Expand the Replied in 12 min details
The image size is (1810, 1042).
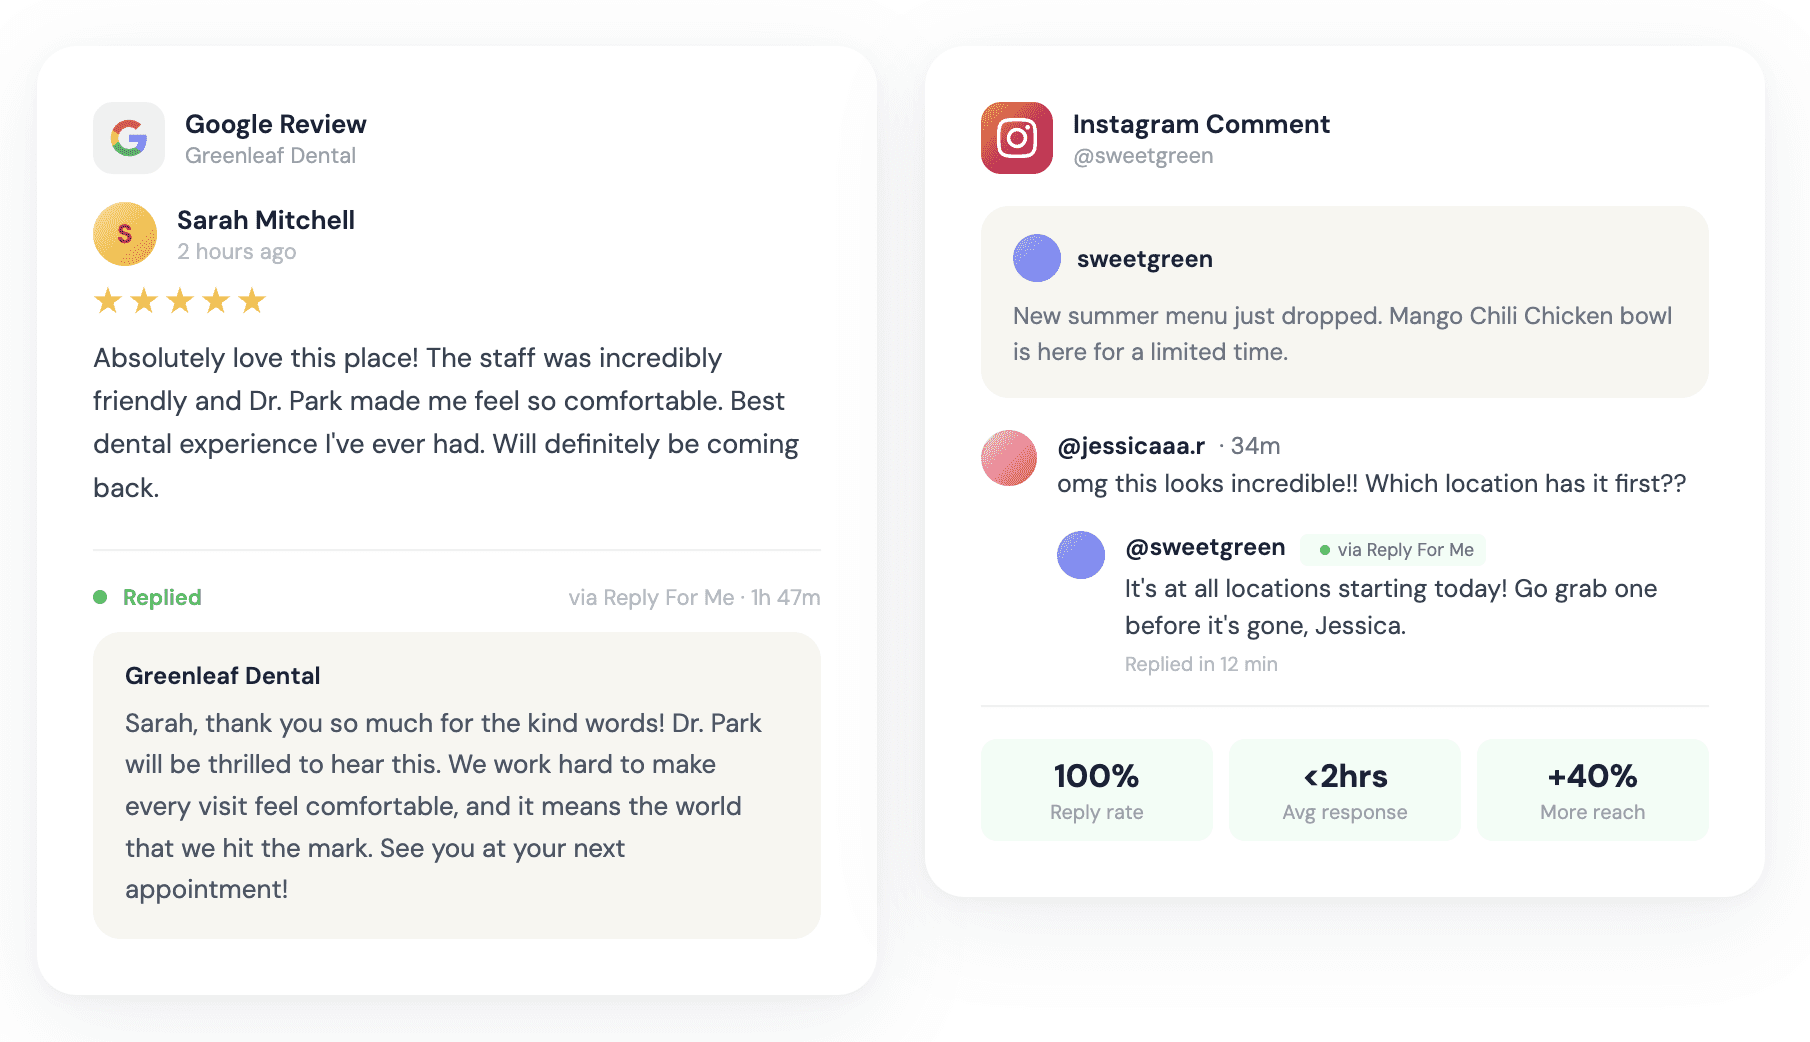tap(1200, 663)
